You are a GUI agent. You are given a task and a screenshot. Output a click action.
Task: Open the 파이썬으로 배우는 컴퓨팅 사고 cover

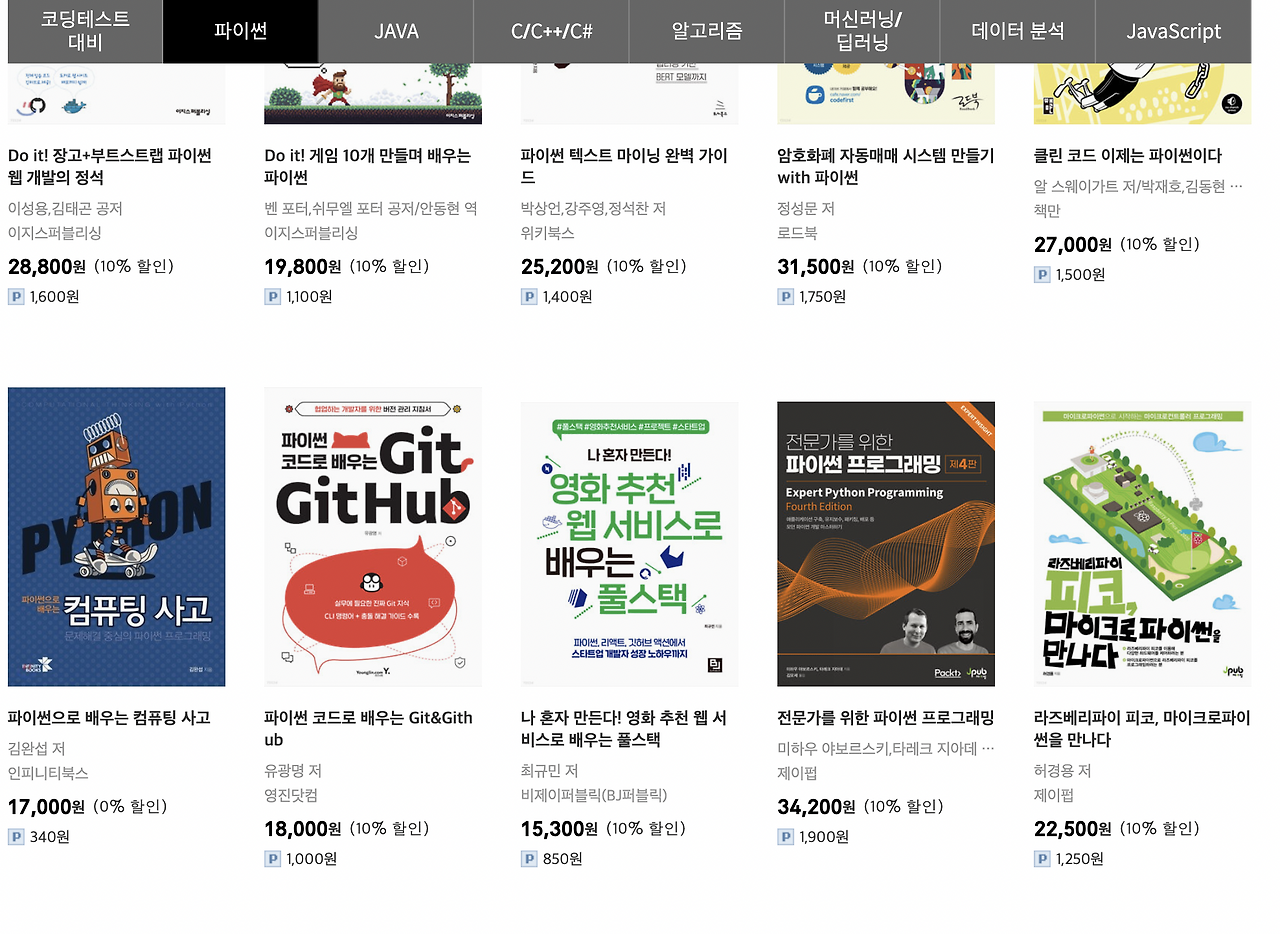116,537
